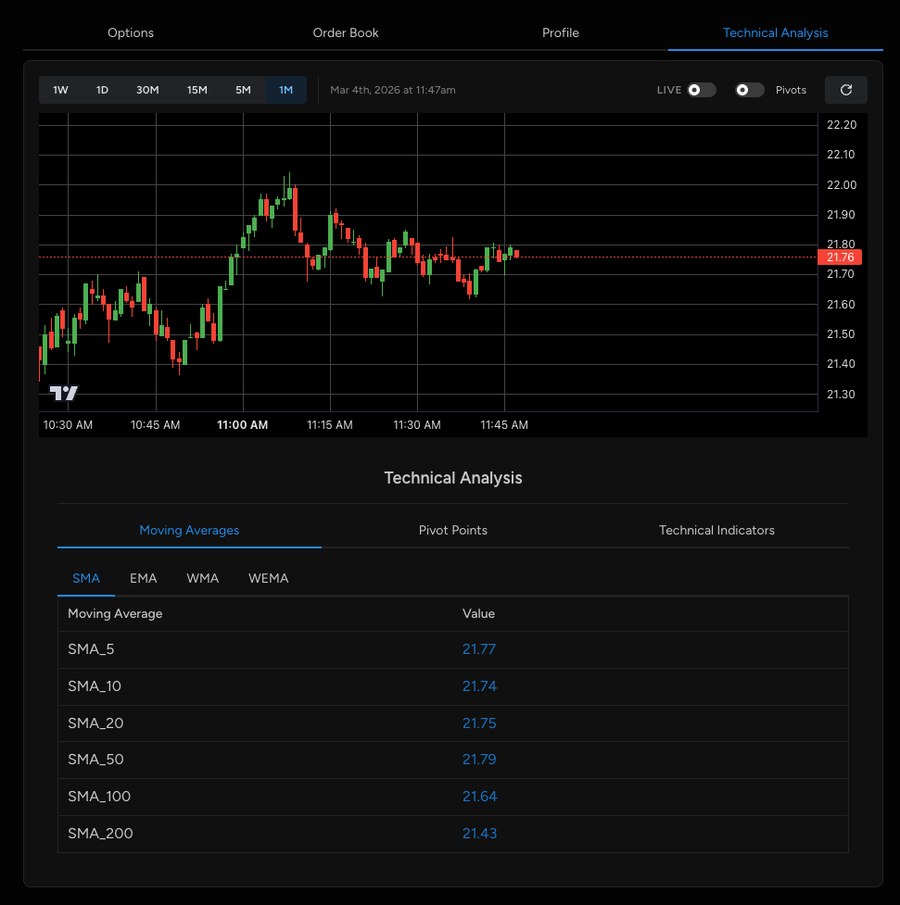Click the TradingView watermark logo
Image resolution: width=900 pixels, height=905 pixels.
pos(63,392)
